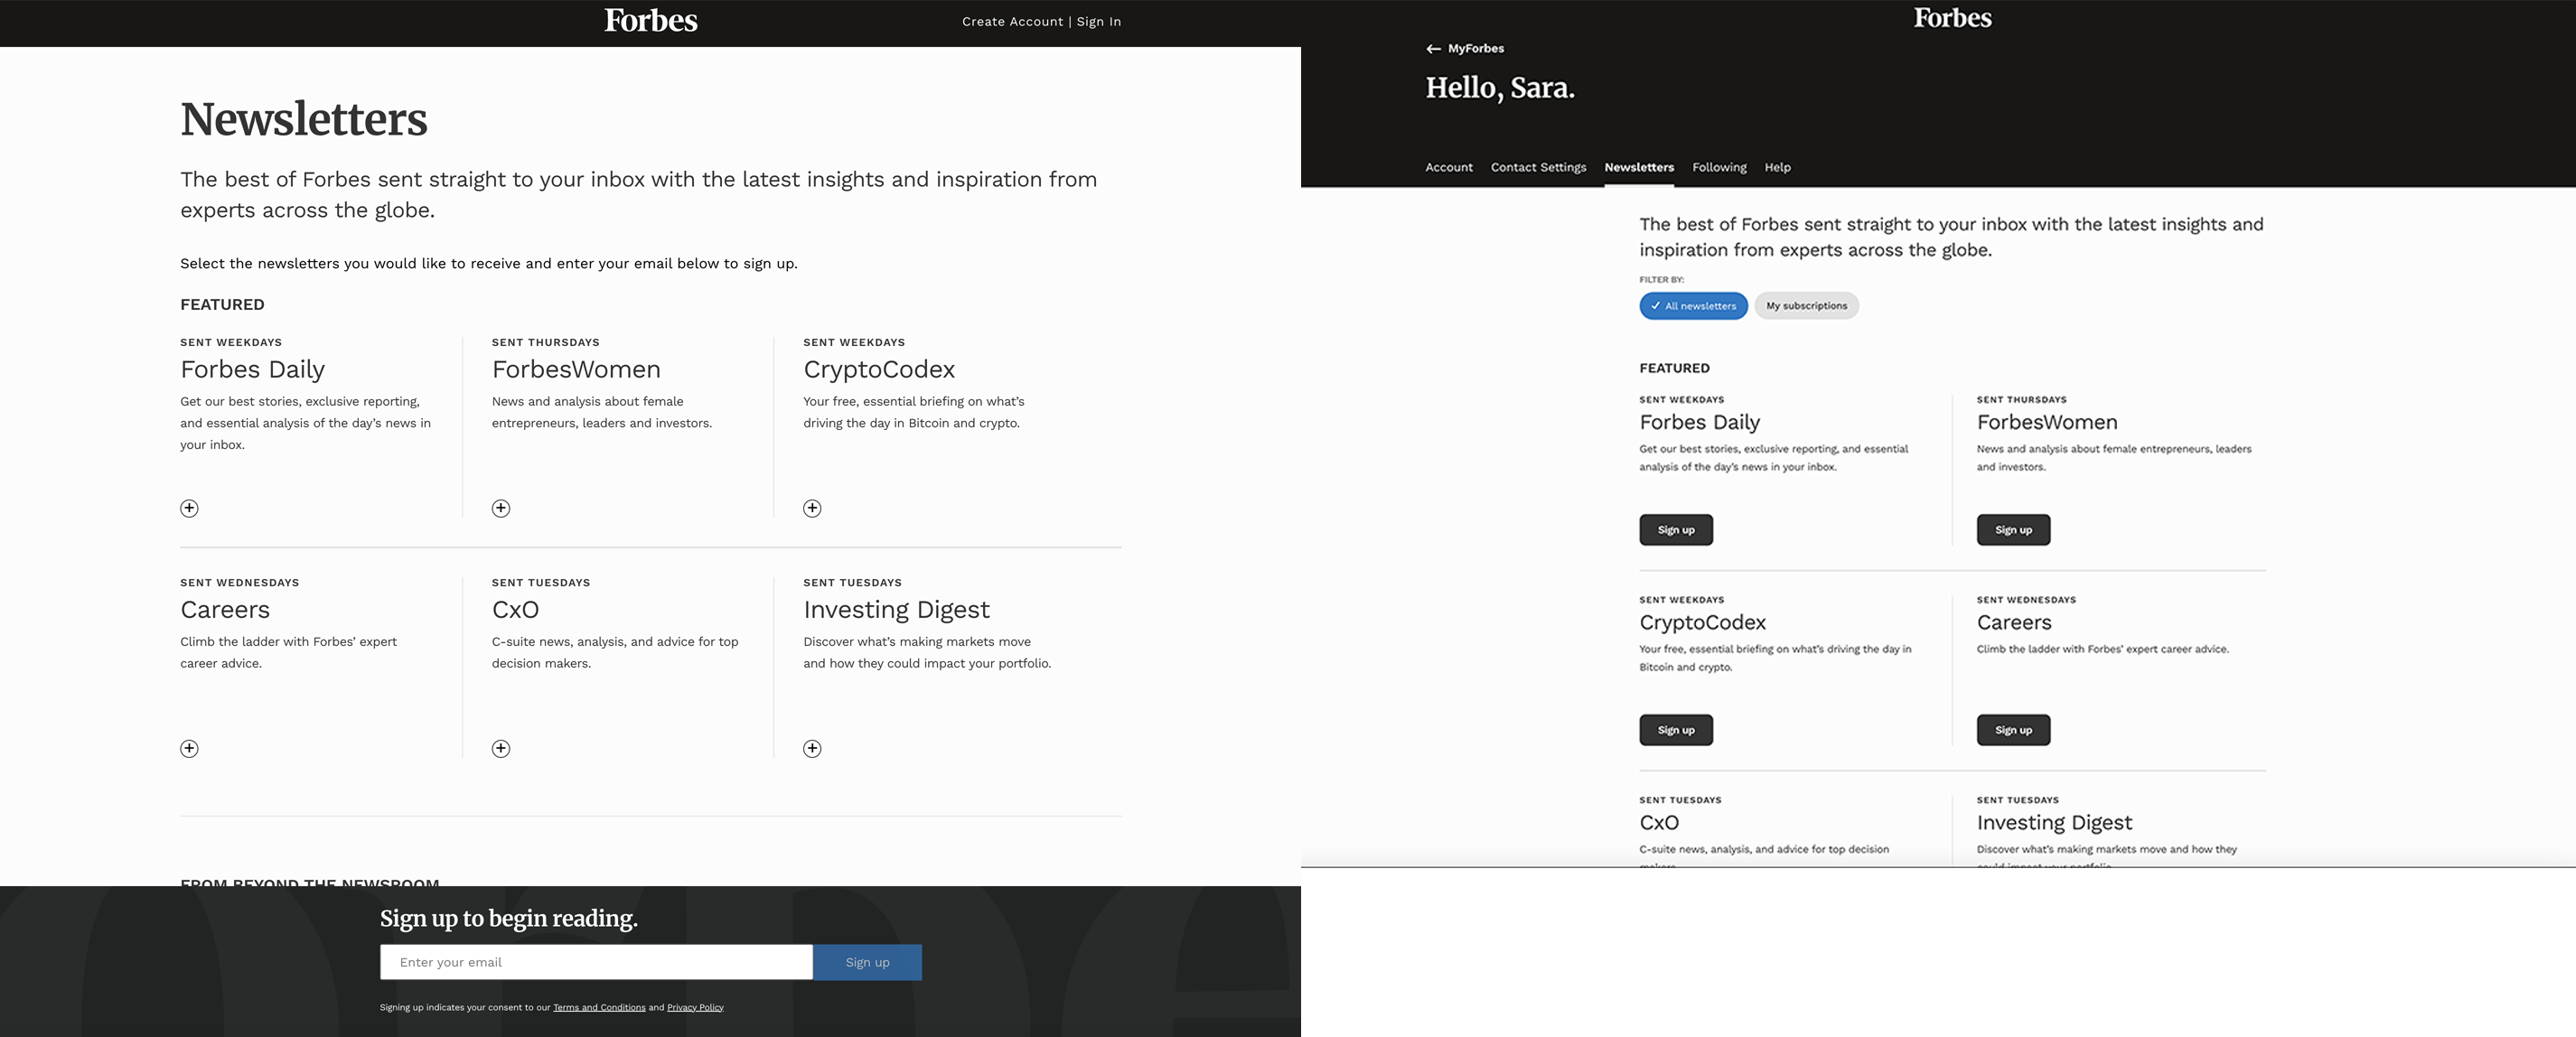Click ForbesWomen title on left page
The height and width of the screenshot is (1037, 2576).
[576, 370]
